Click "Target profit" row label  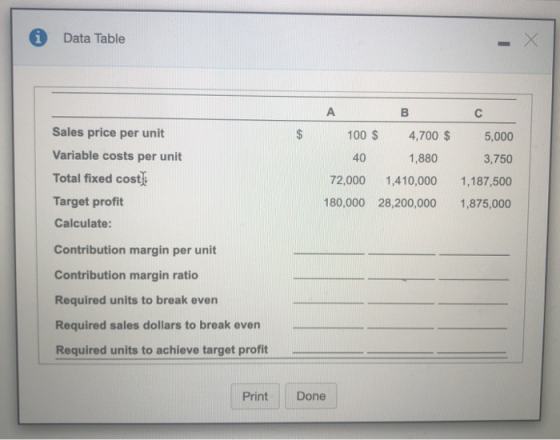(88, 201)
